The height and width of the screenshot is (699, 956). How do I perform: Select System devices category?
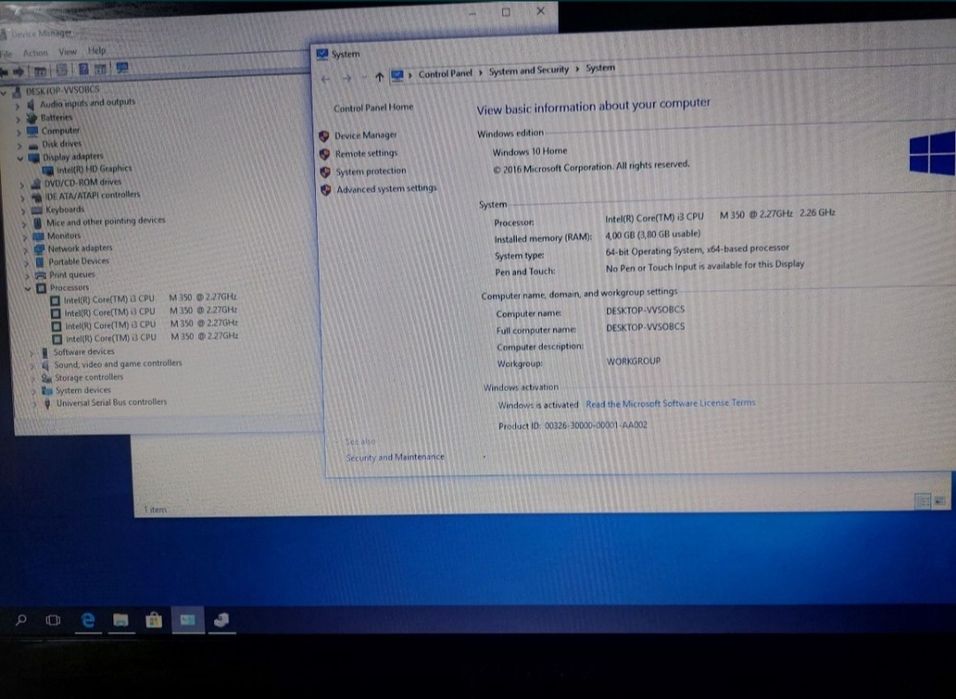(x=84, y=390)
